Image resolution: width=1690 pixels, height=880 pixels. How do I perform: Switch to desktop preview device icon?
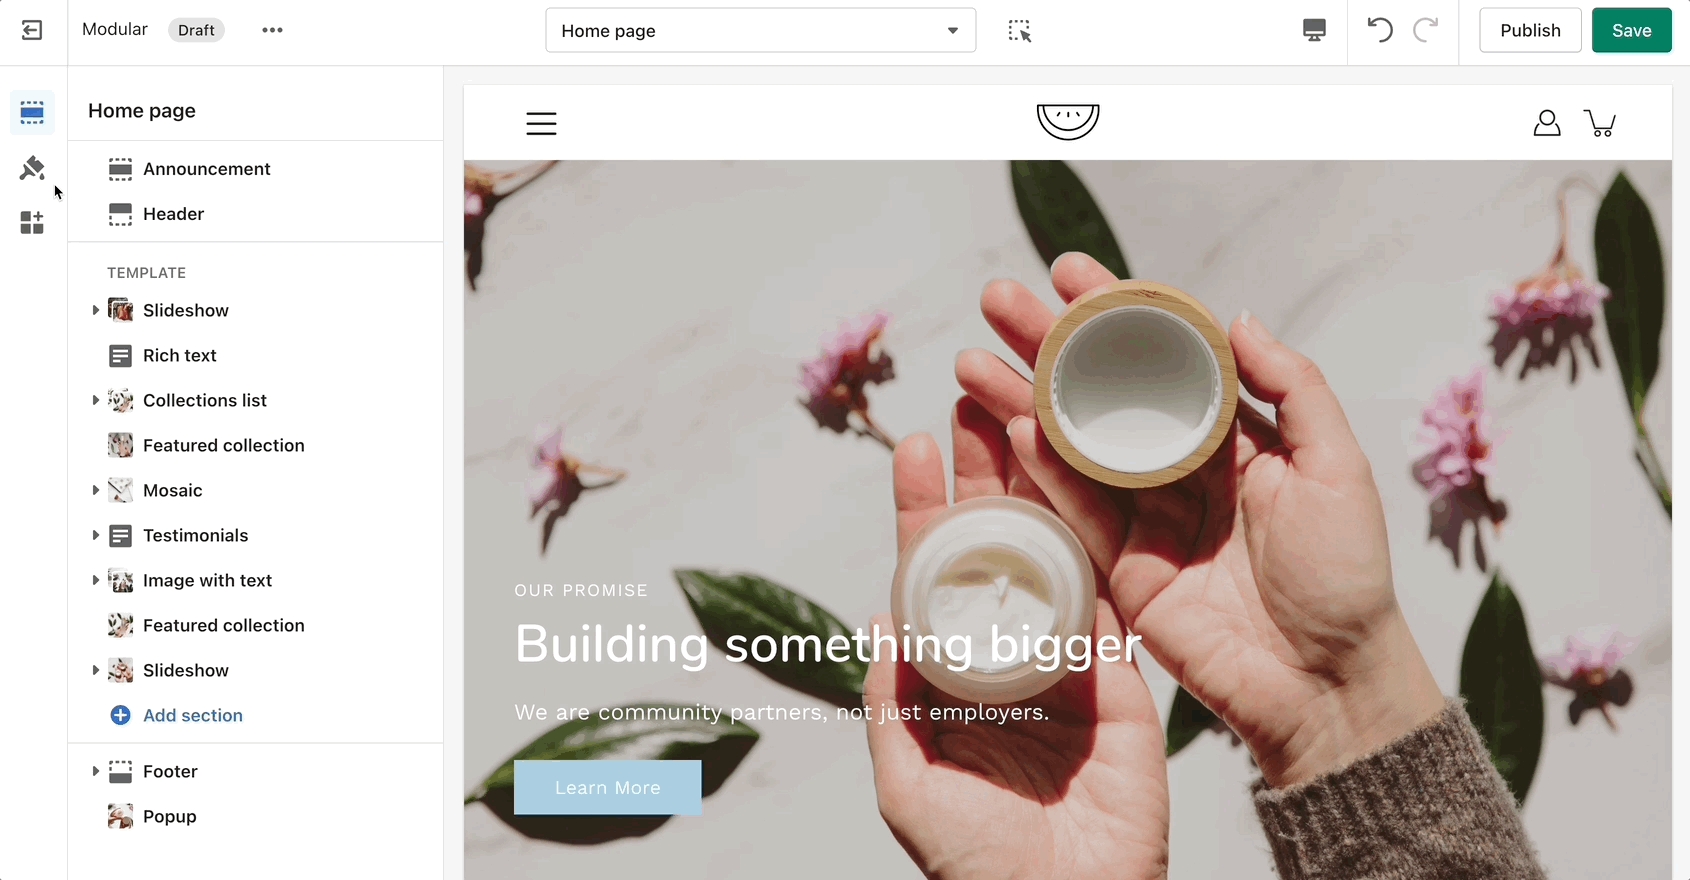[1314, 30]
